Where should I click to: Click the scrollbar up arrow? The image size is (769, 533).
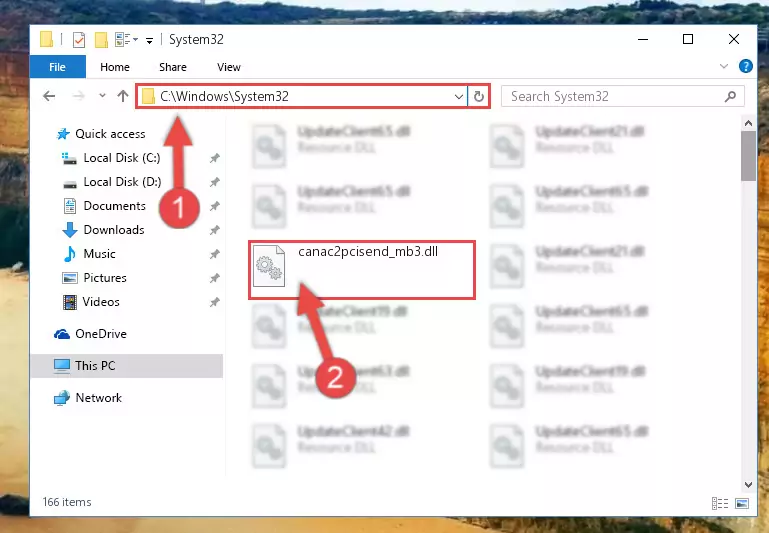pos(748,124)
